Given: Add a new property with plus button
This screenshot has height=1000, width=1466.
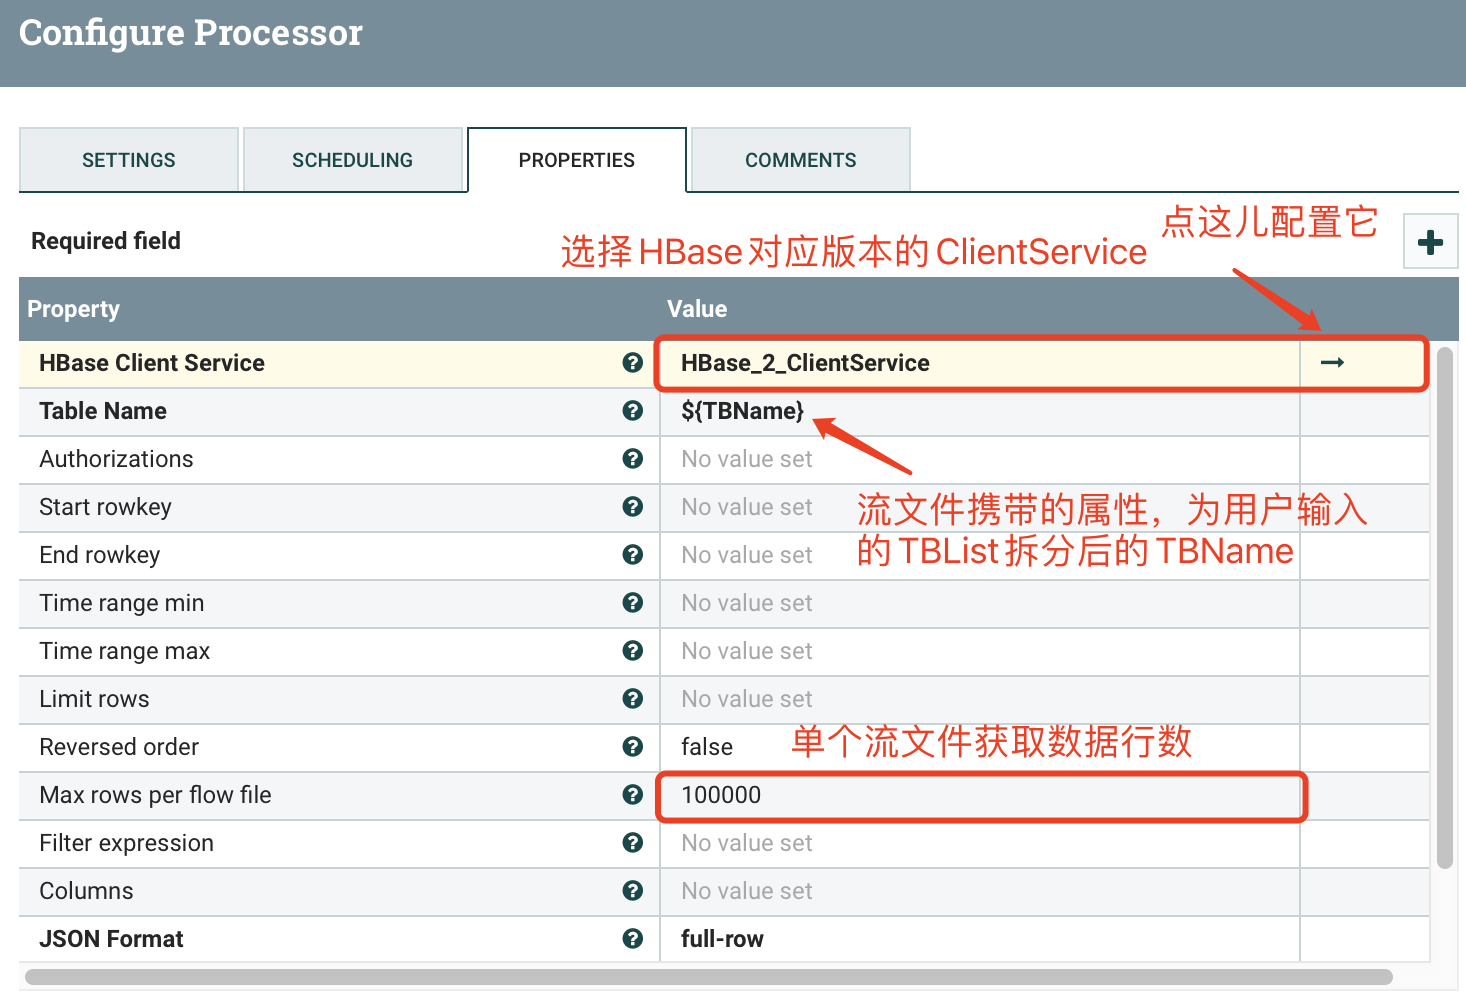Looking at the screenshot, I should coord(1430,241).
